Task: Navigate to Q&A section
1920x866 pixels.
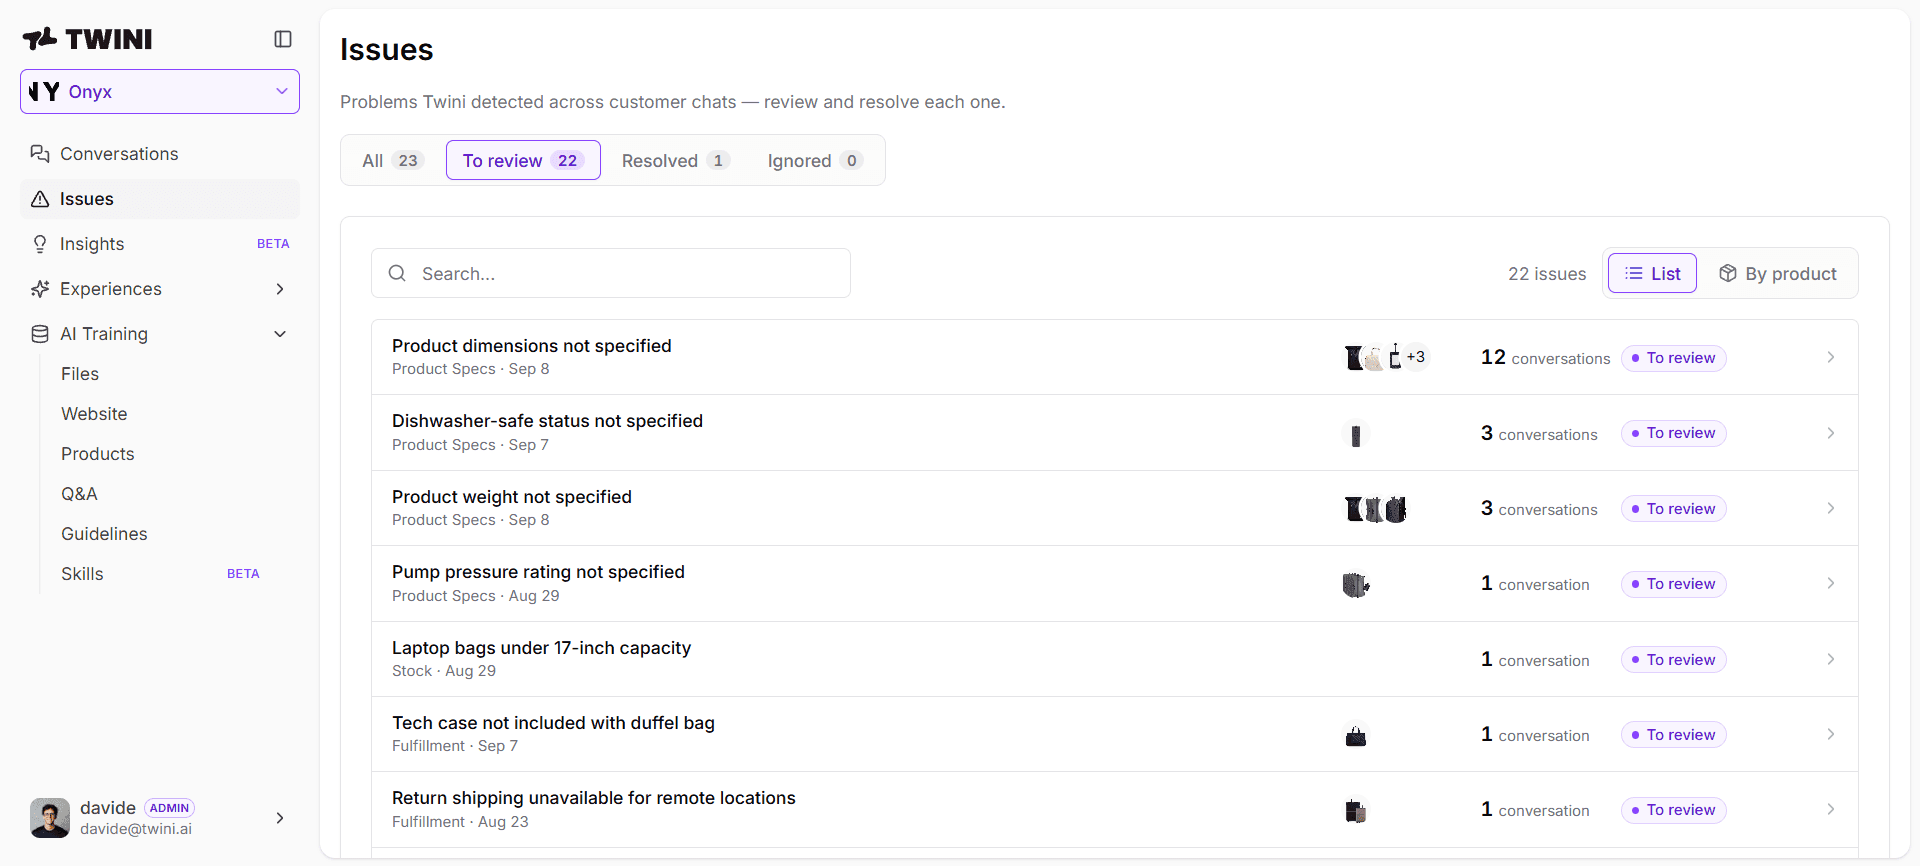Action: pos(79,494)
